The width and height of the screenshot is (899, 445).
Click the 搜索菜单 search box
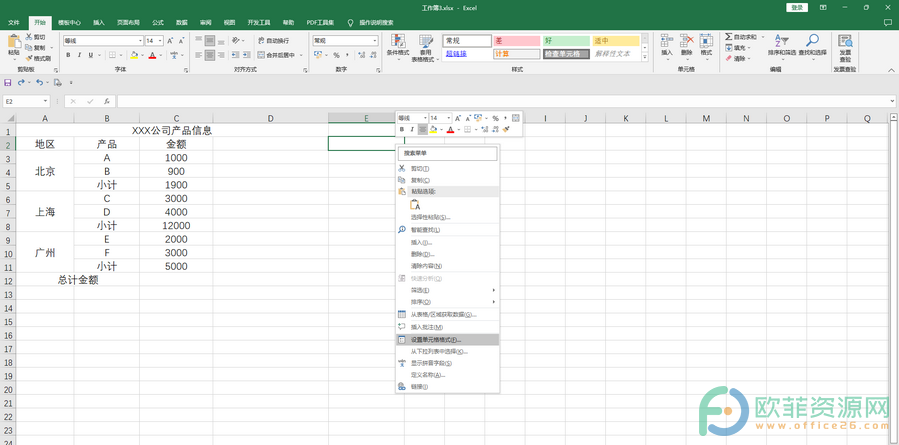[x=448, y=154]
